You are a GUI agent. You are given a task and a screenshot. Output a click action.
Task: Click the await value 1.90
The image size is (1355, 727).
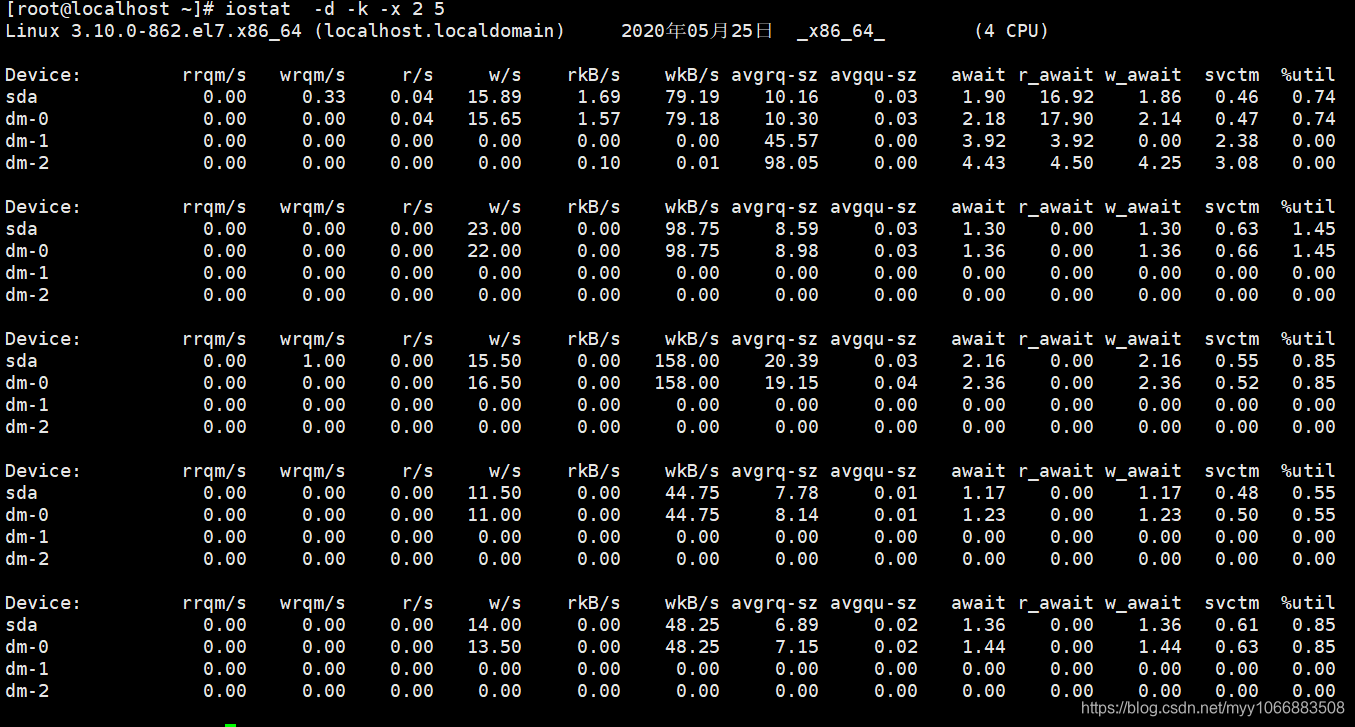[984, 97]
